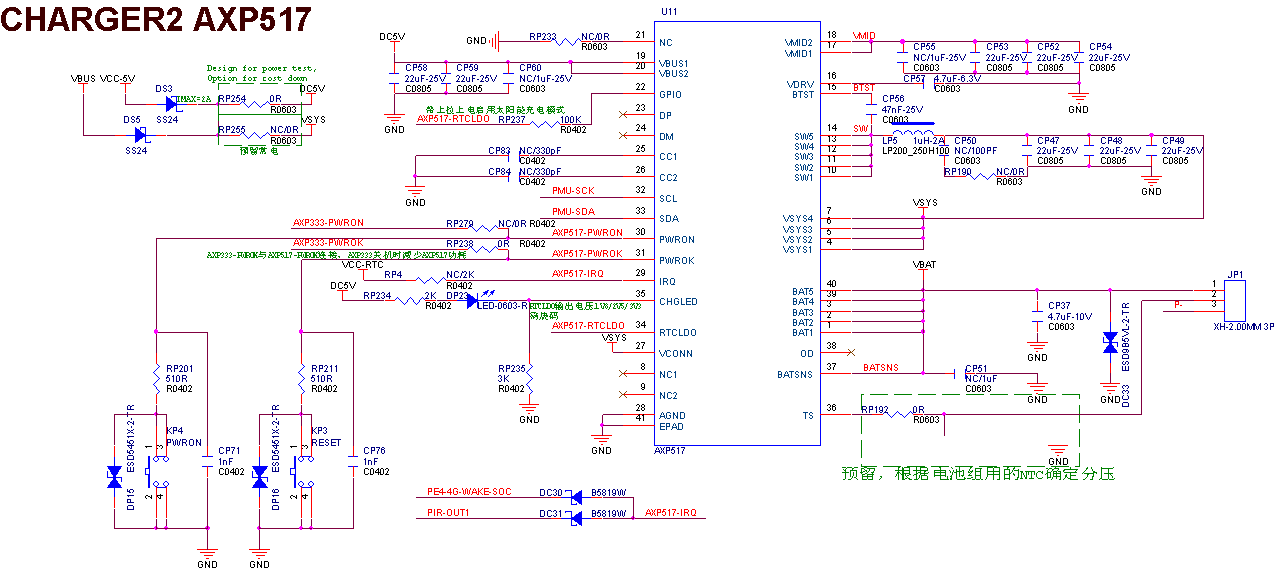Image resolution: width=1278 pixels, height=578 pixels.
Task: Click the DP23 charge LED symbol
Action: tap(473, 301)
